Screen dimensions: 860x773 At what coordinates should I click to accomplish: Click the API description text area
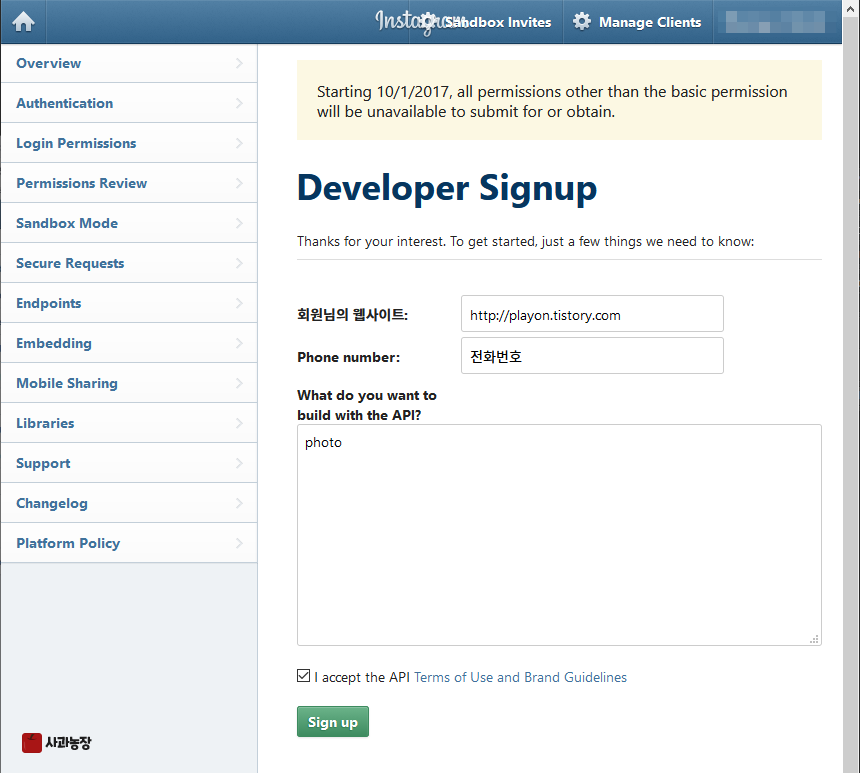559,535
